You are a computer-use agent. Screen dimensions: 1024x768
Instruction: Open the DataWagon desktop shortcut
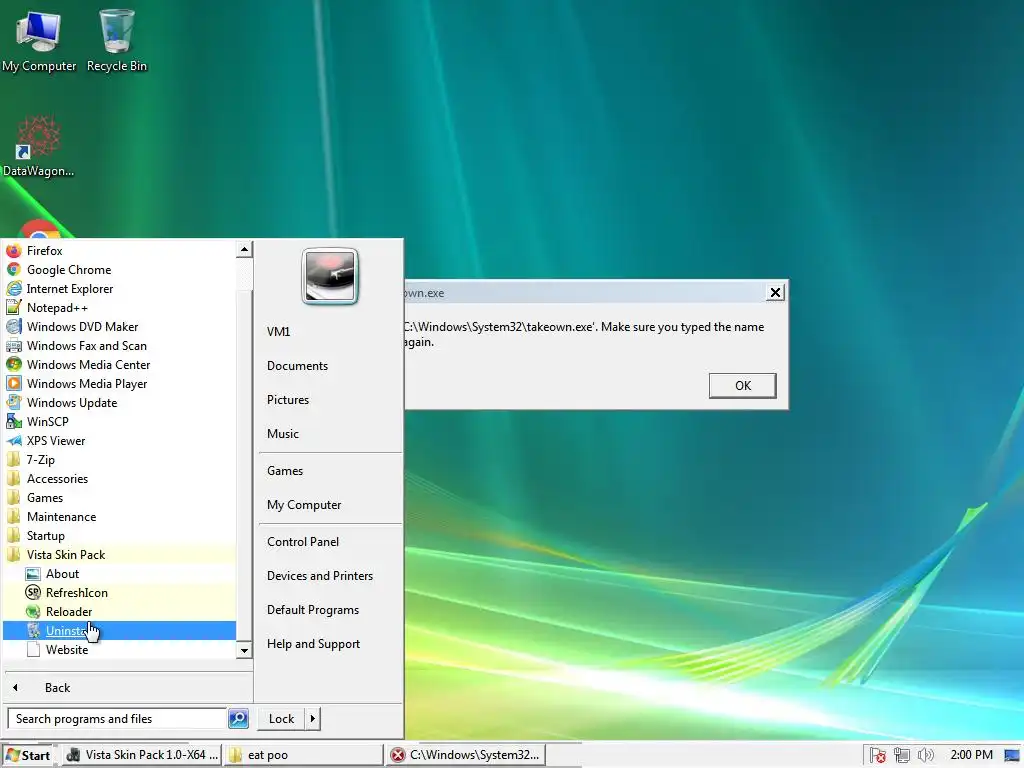point(38,147)
